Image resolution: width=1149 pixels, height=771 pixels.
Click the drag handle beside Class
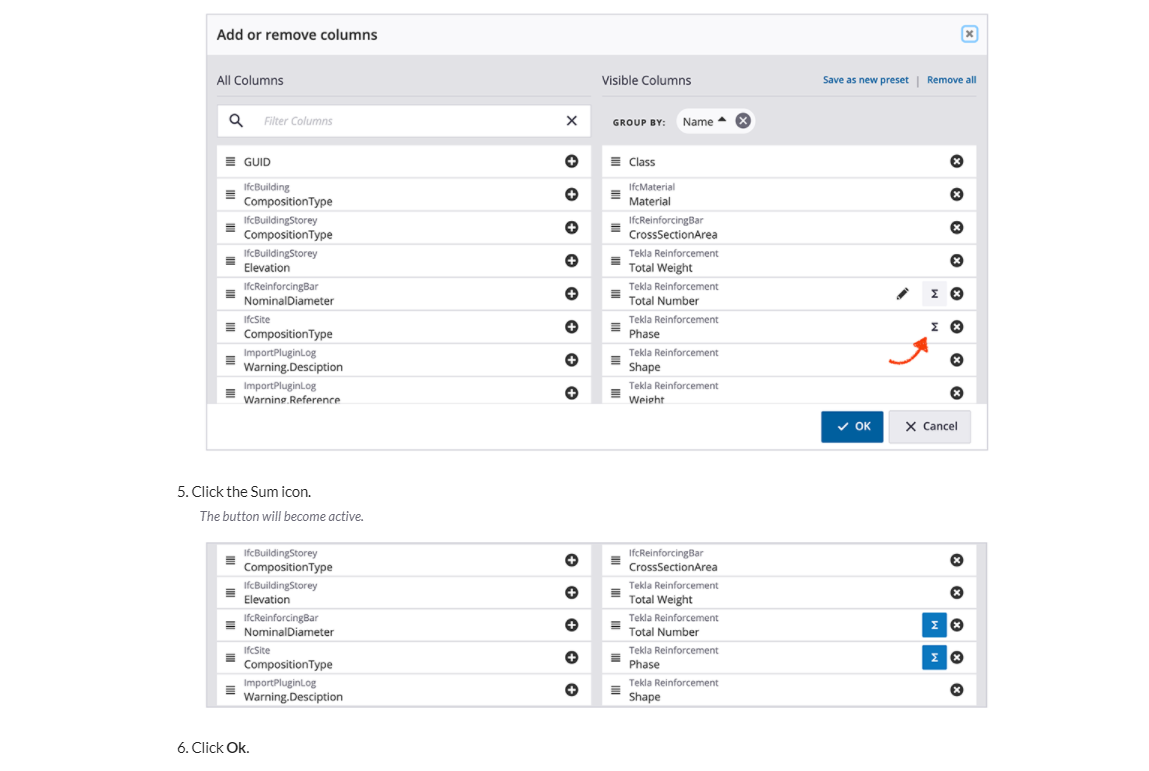(614, 161)
